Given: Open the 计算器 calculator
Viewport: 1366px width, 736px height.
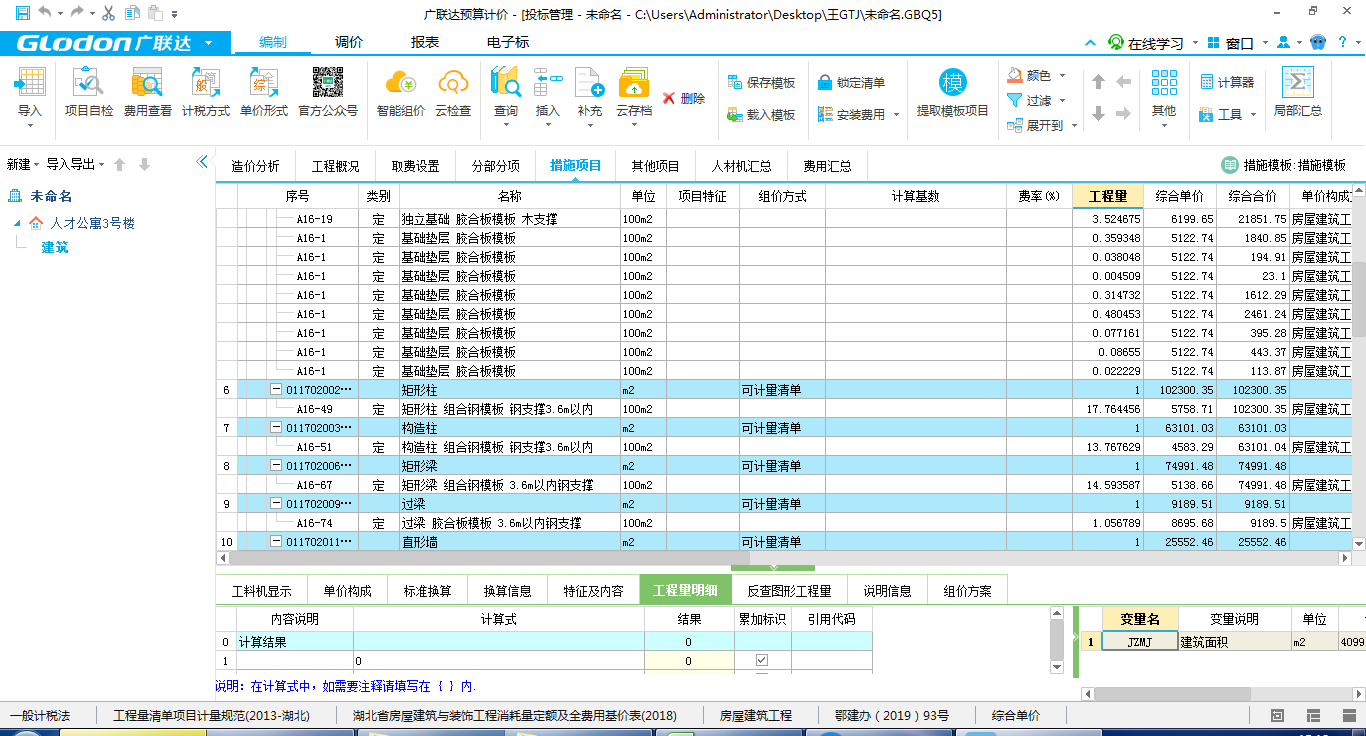Looking at the screenshot, I should [x=1227, y=82].
